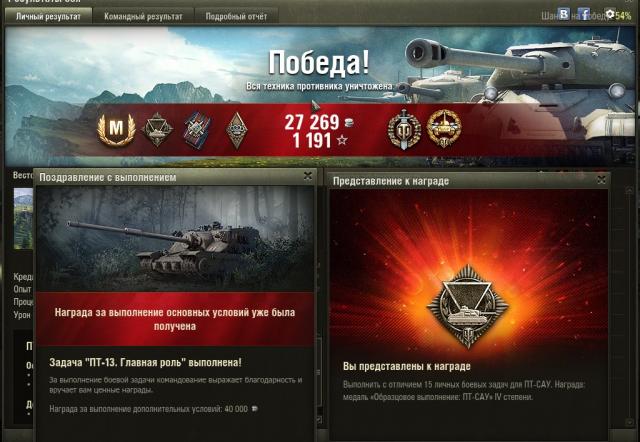Click the Победа! victory heading
Screen dimensions: 640x442
pos(319,63)
